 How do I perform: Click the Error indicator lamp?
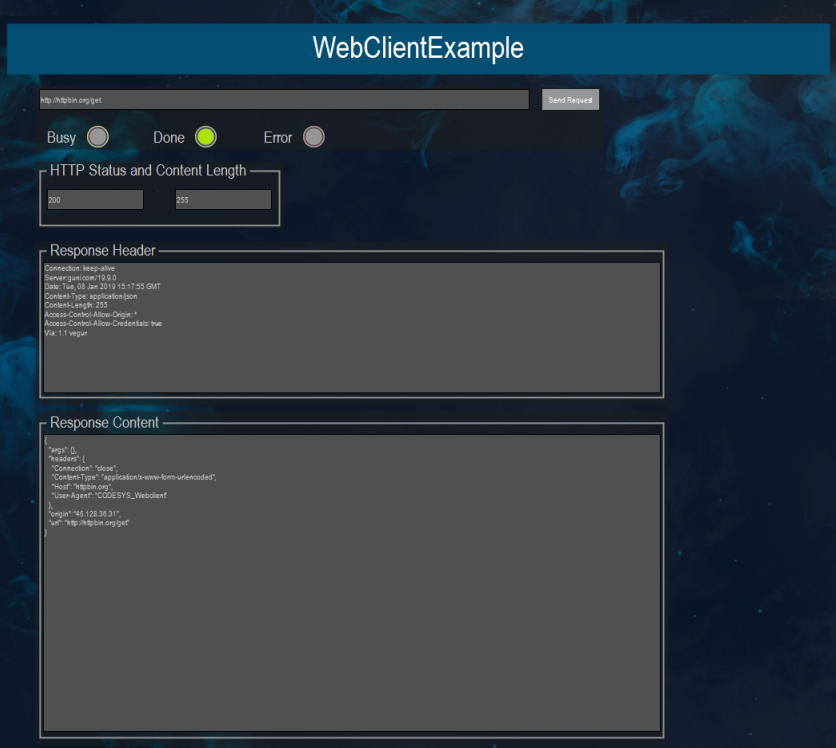coord(313,136)
